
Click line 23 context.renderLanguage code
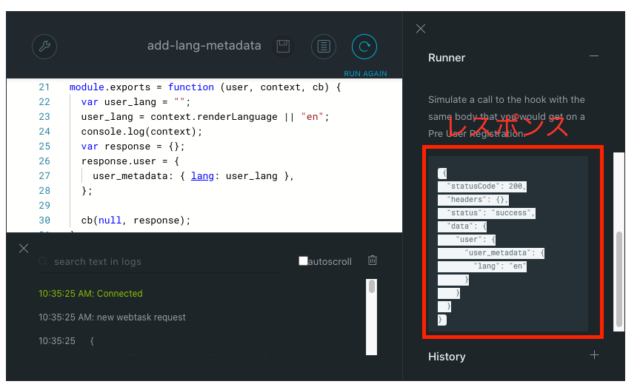[x=205, y=117]
